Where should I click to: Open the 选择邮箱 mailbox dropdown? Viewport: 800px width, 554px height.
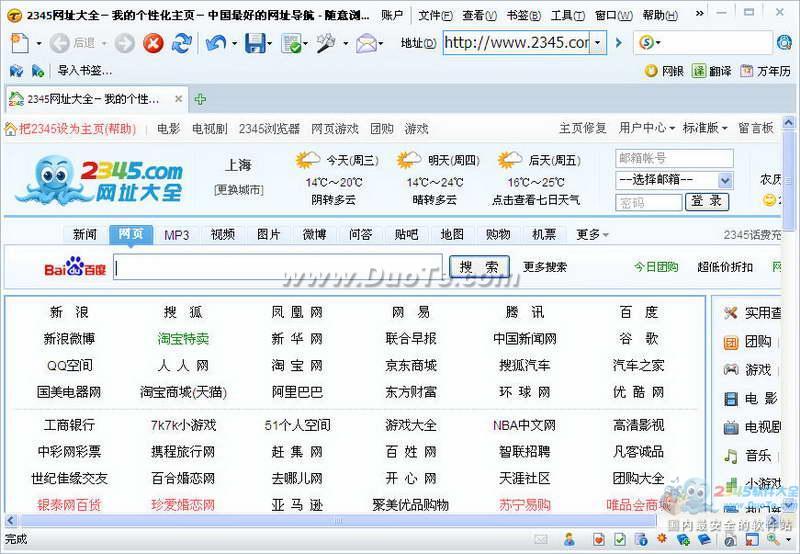click(725, 180)
